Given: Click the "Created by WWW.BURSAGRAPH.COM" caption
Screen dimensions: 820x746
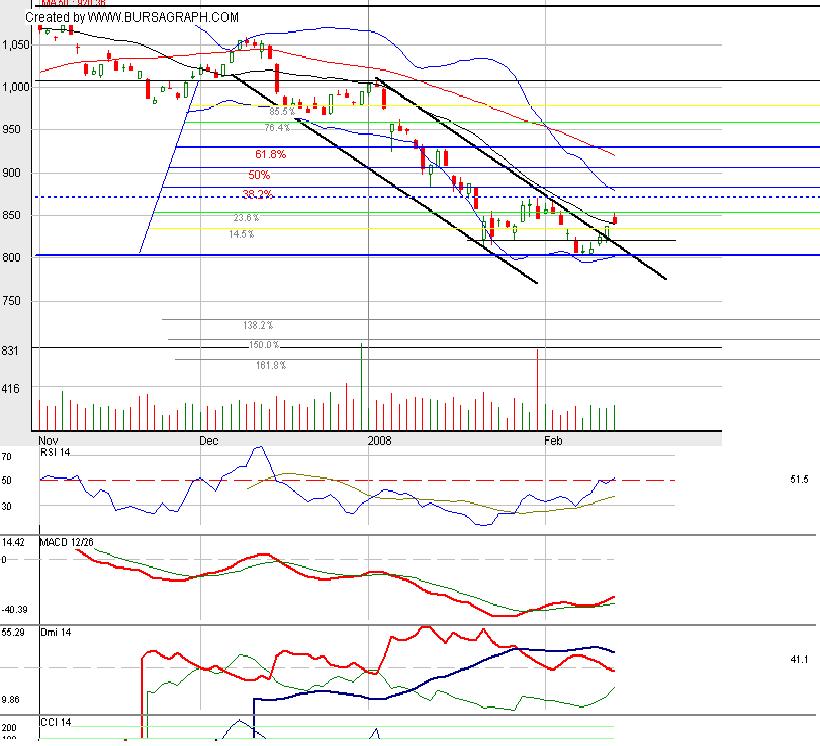Looking at the screenshot, I should (132, 17).
